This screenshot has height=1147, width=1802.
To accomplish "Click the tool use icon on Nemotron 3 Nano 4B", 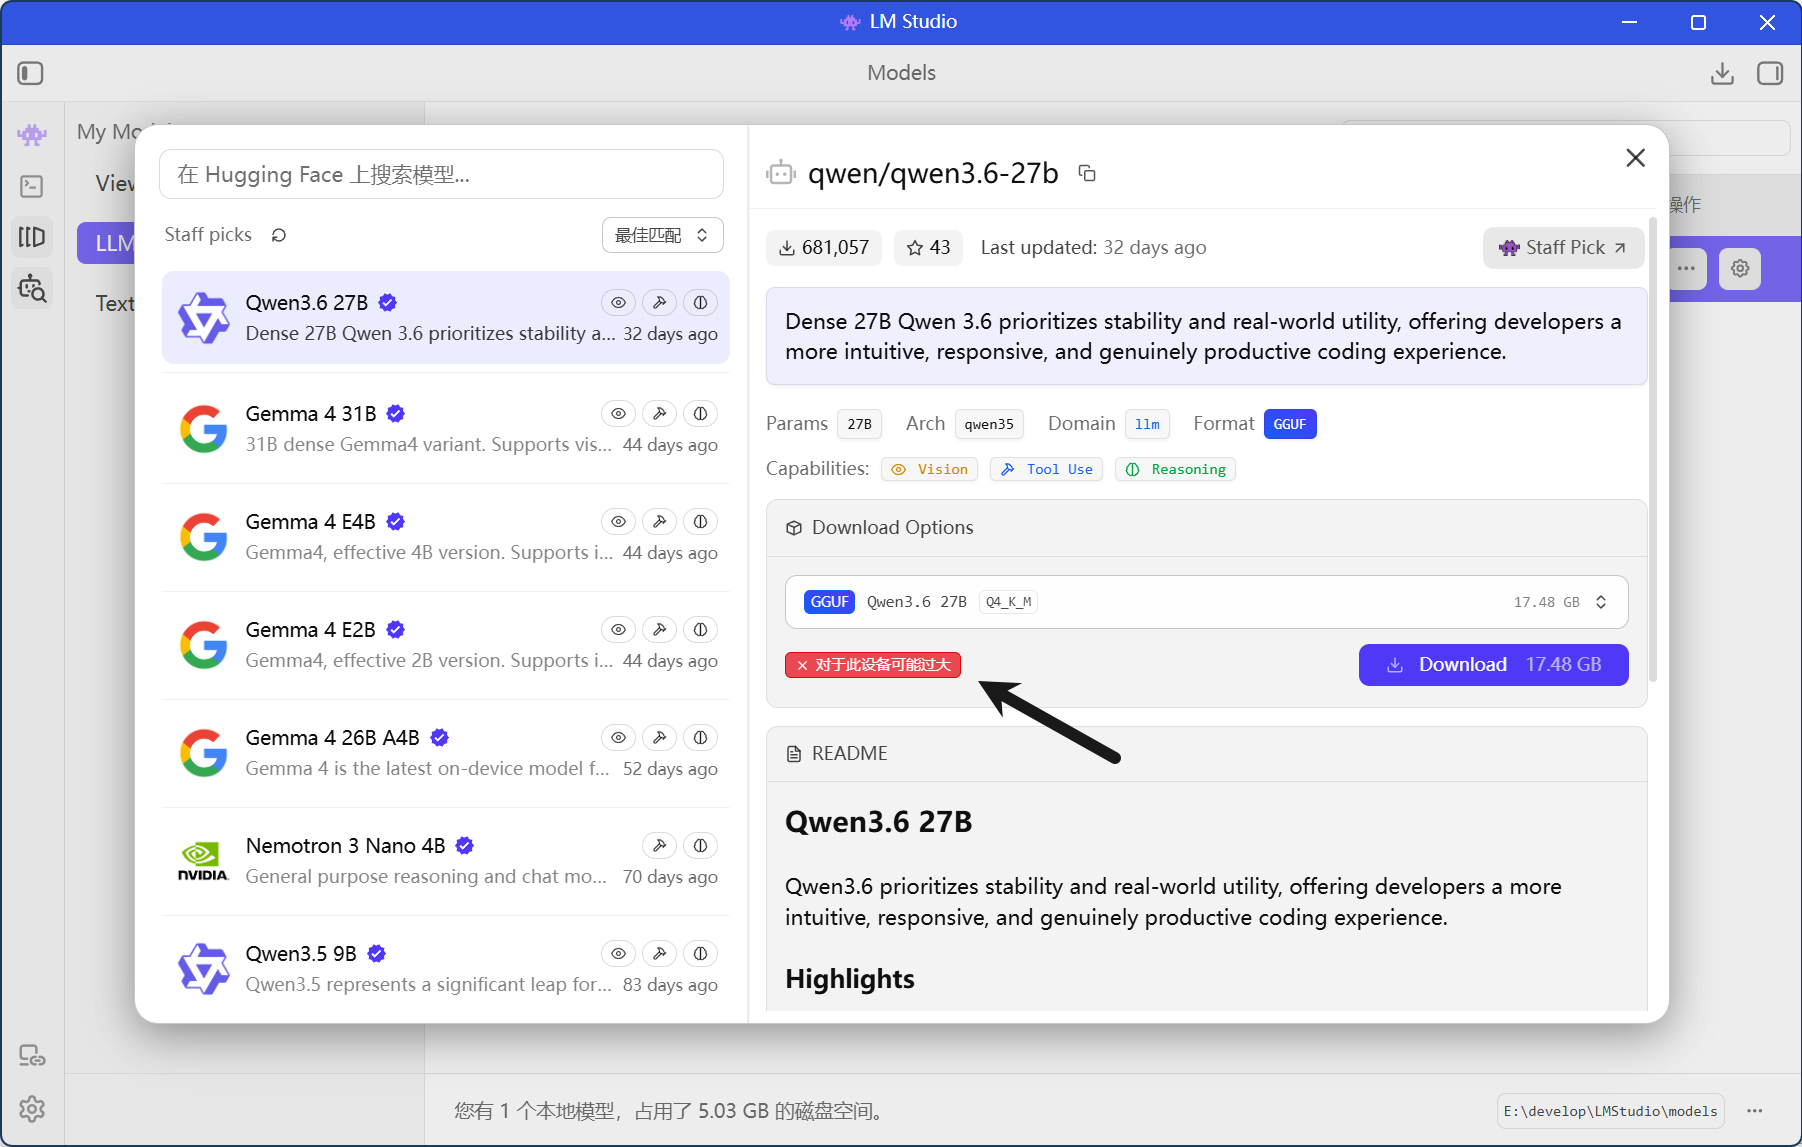I will click(660, 845).
